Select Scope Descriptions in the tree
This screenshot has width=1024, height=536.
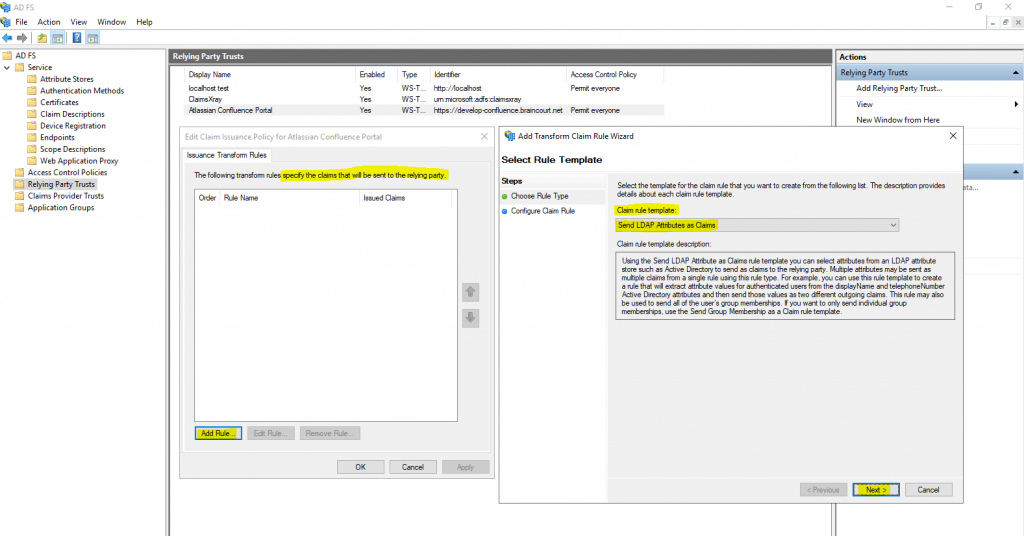[72, 150]
